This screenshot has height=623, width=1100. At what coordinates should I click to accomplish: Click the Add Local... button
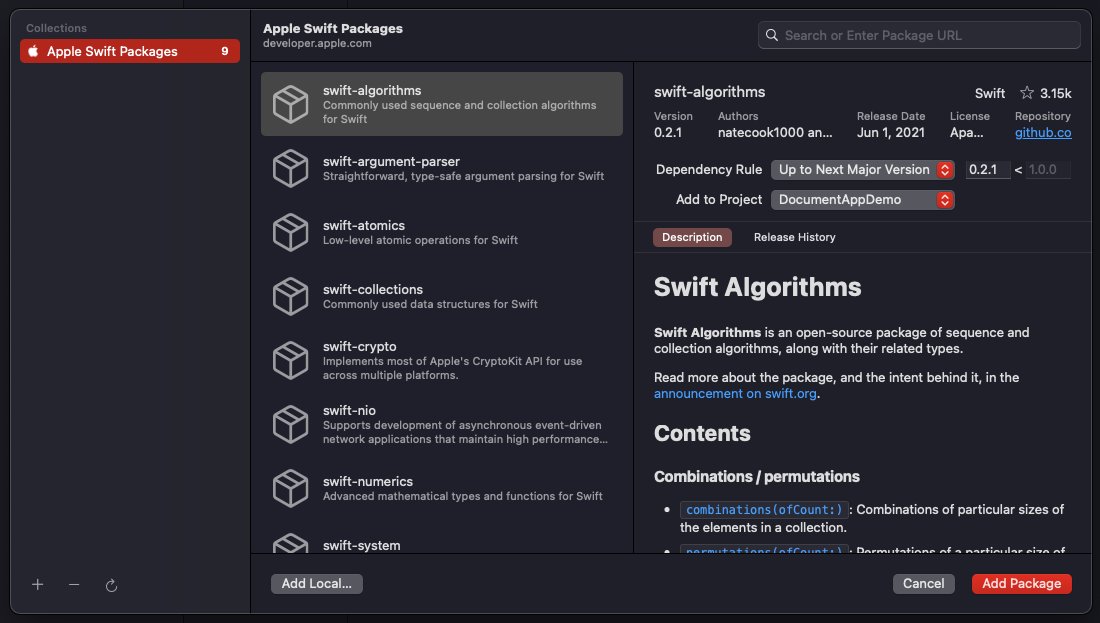316,584
